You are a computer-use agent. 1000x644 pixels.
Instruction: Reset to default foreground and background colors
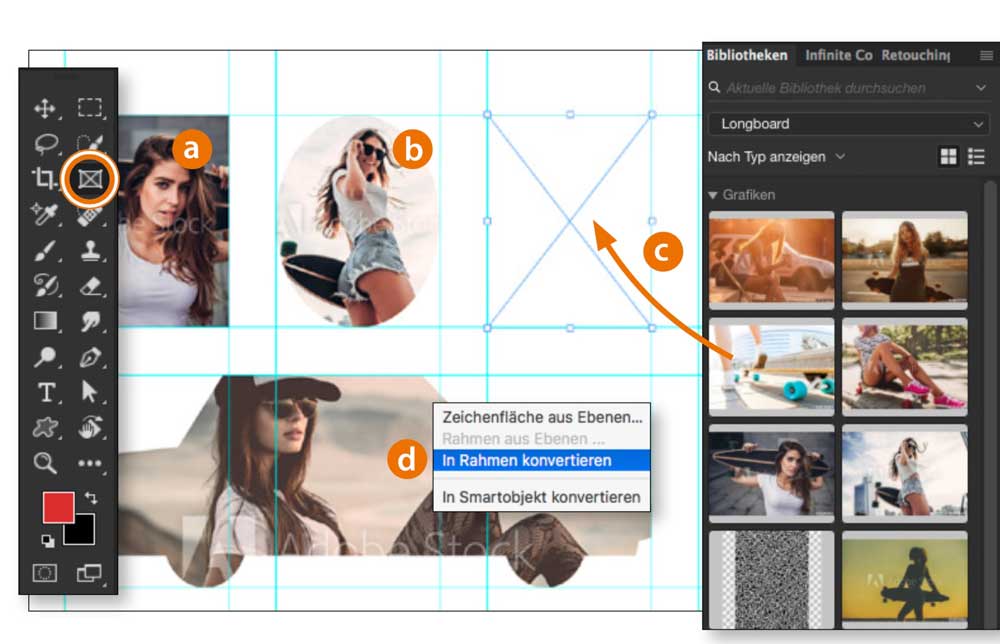[48, 541]
